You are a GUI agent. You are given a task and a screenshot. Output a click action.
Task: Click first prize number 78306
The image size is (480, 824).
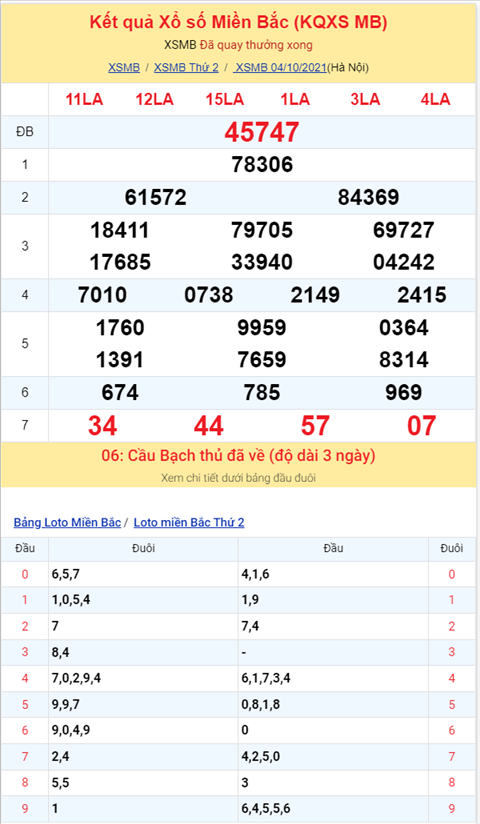[x=262, y=164]
